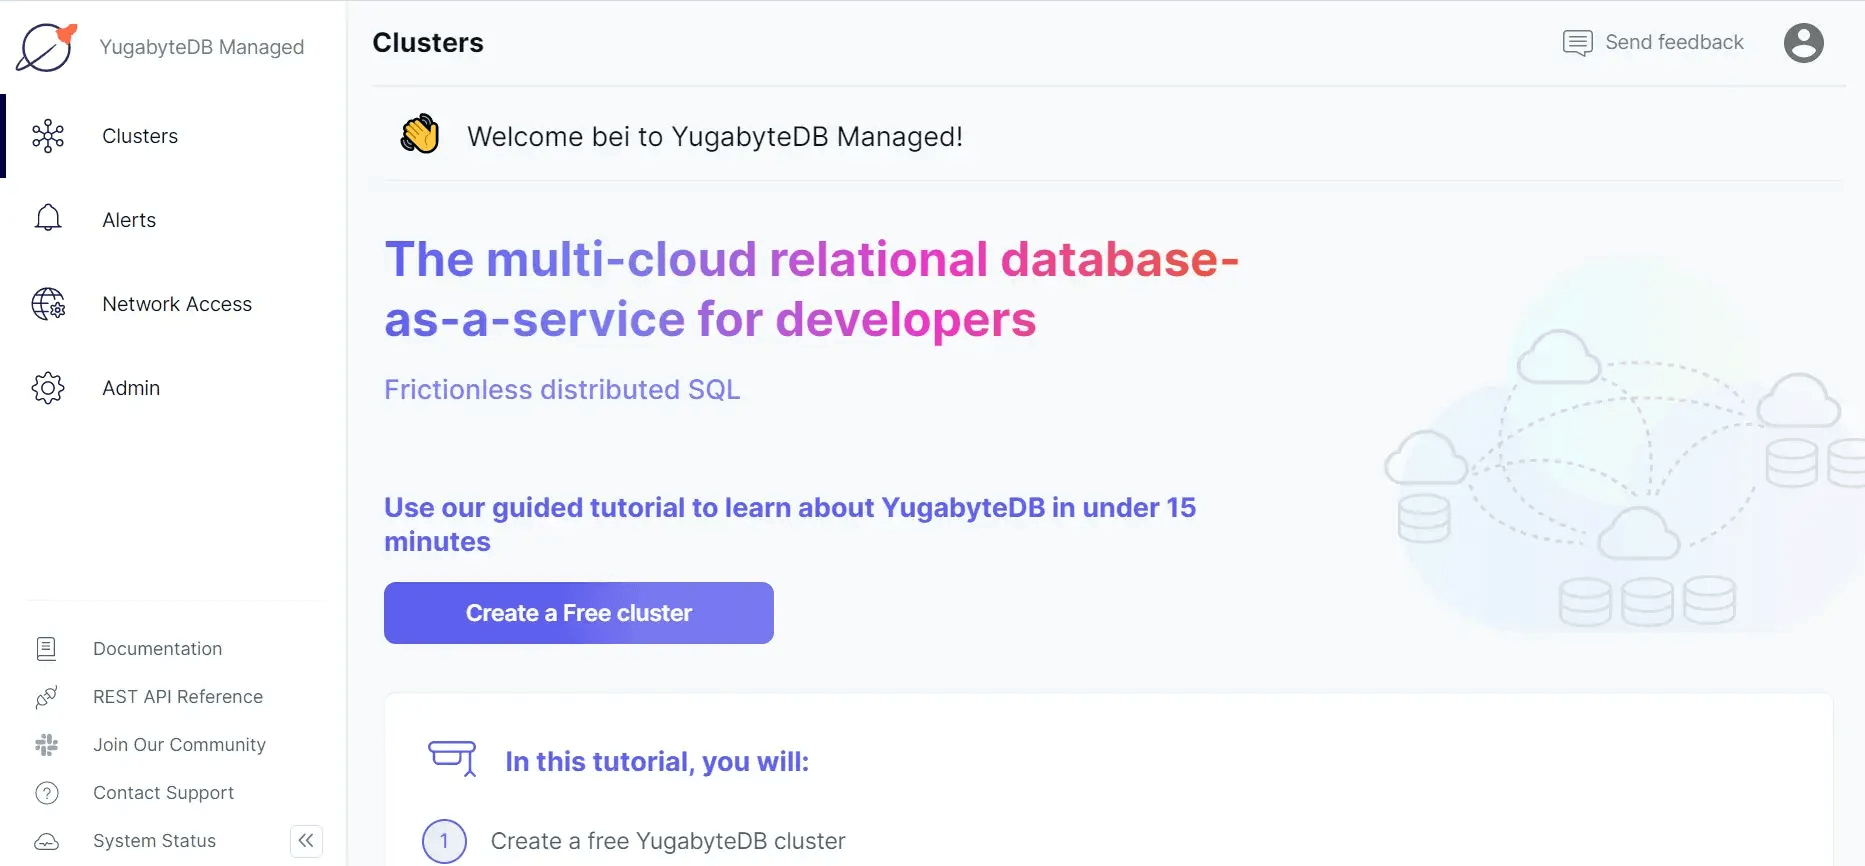Open the Documentation link
1865x866 pixels.
[157, 649]
